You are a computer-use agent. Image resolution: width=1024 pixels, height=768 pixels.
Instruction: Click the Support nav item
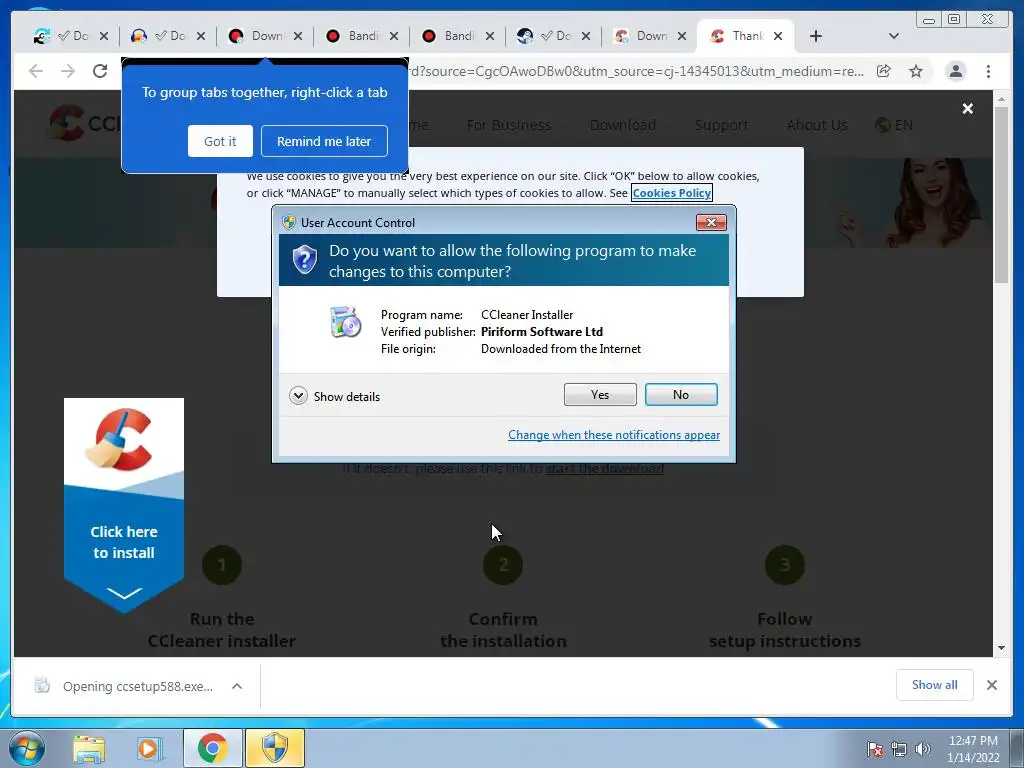click(721, 125)
